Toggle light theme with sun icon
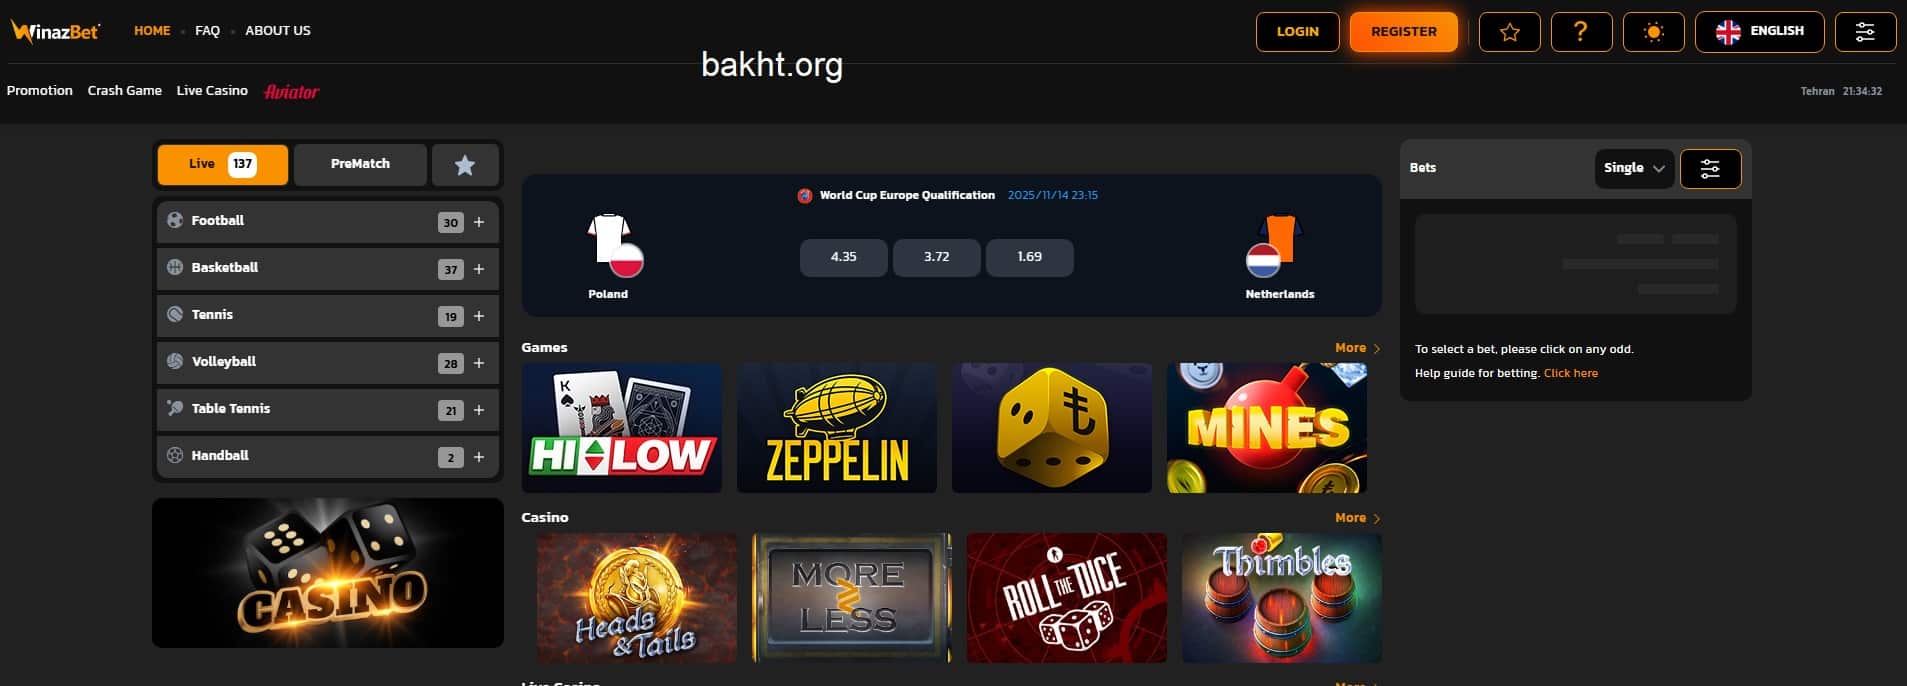 (1653, 32)
